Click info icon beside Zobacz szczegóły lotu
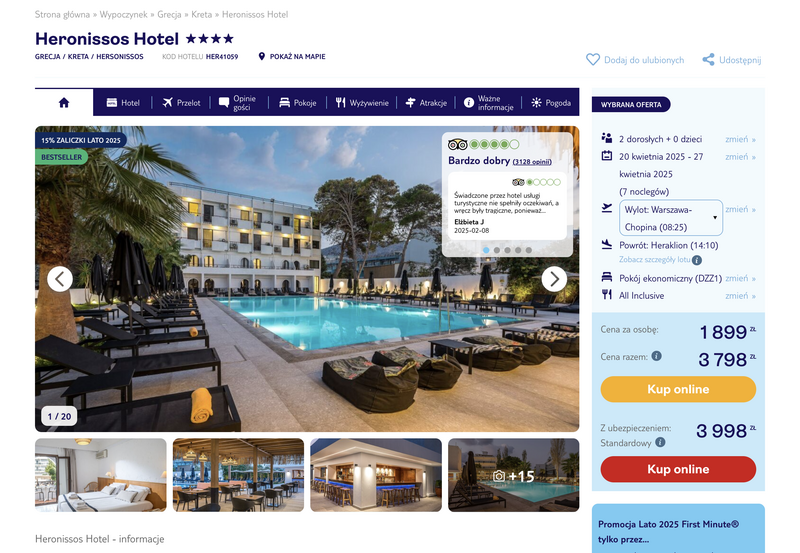The height and width of the screenshot is (553, 800). point(697,260)
